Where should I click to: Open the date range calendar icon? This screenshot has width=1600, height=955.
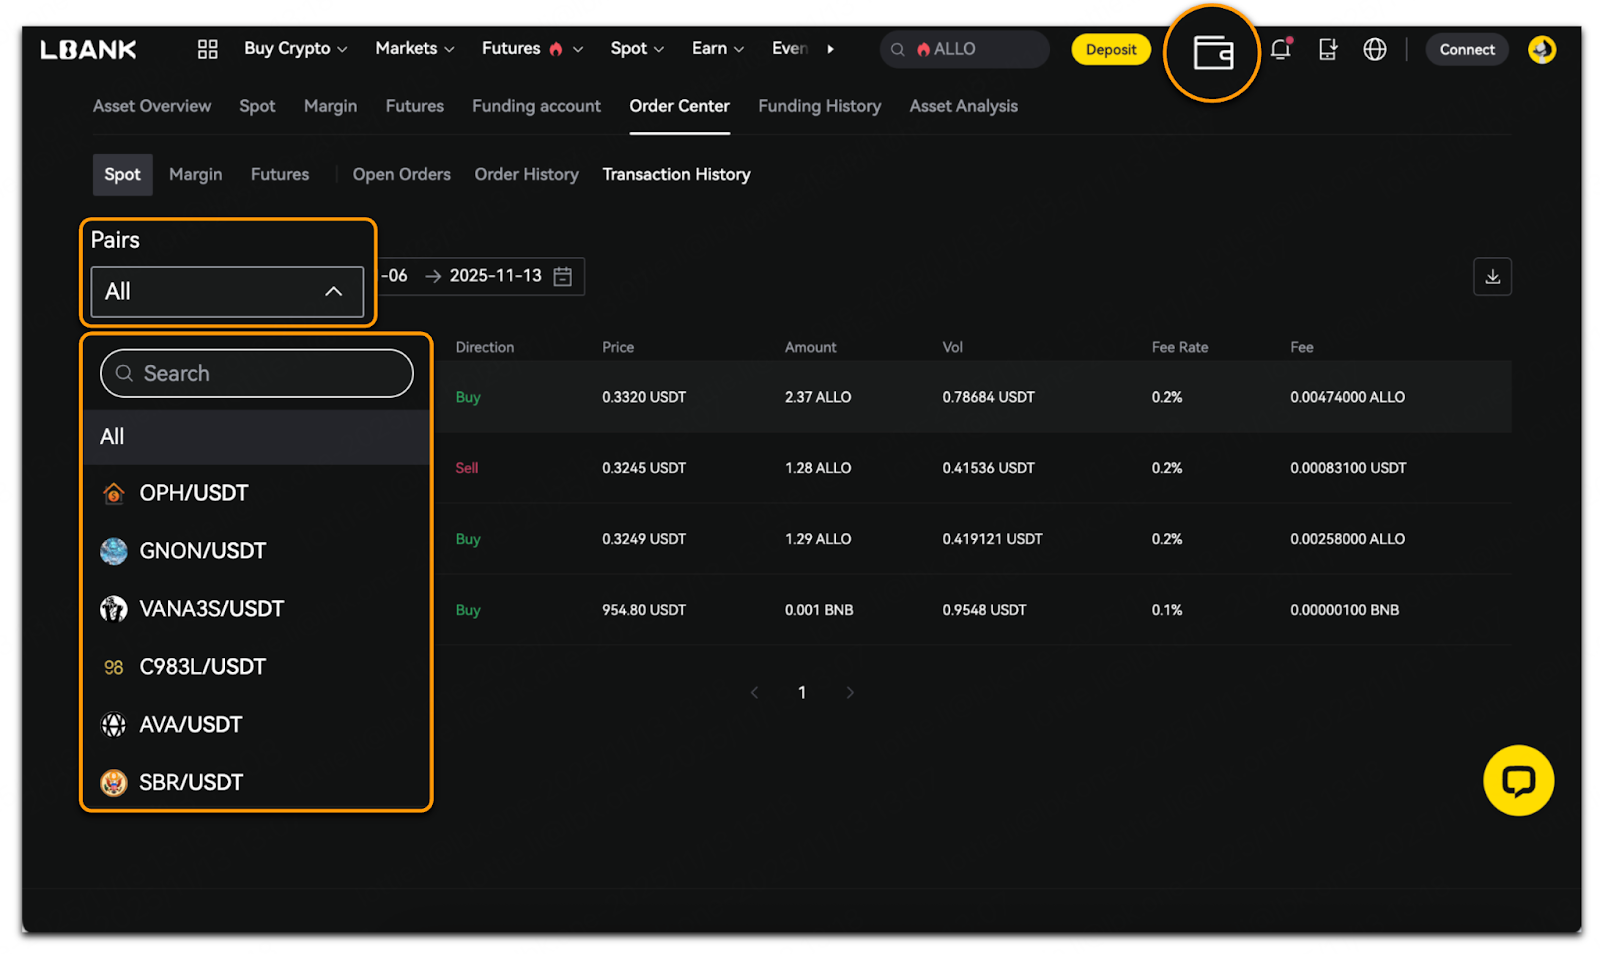(563, 277)
